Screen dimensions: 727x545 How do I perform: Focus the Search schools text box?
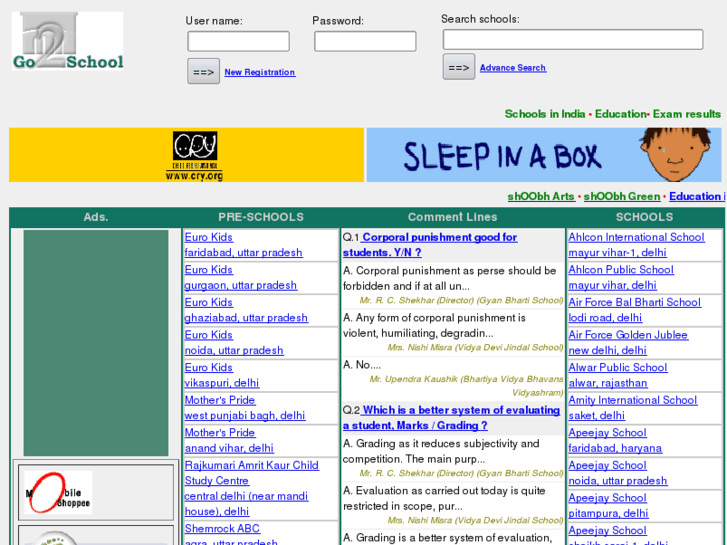pyautogui.click(x=573, y=39)
